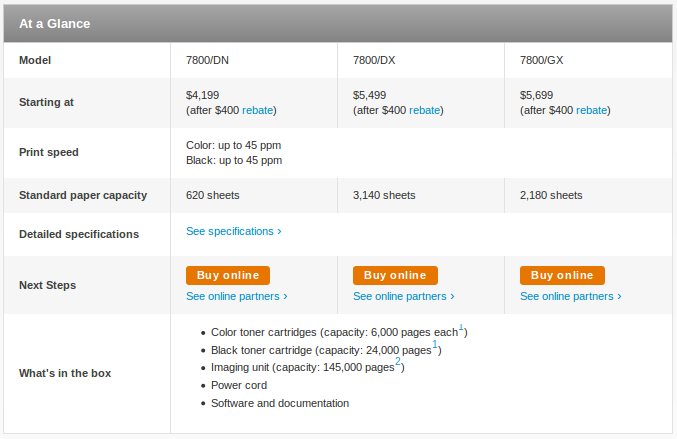Select the 7800/DN model cell
Image resolution: width=677 pixels, height=439 pixels.
(x=254, y=60)
